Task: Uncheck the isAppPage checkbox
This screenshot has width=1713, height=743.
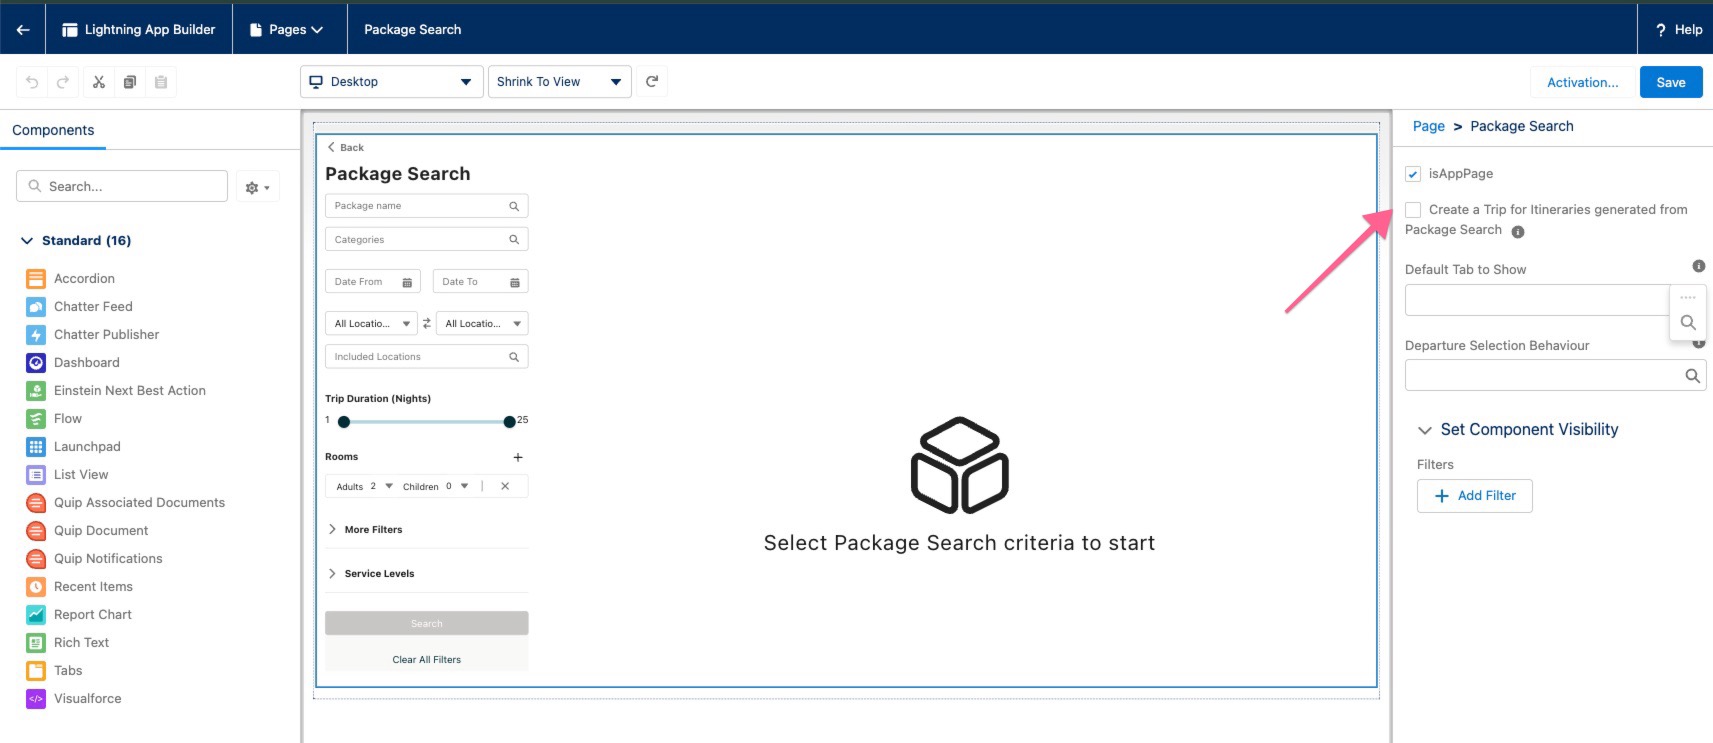Action: 1413,174
